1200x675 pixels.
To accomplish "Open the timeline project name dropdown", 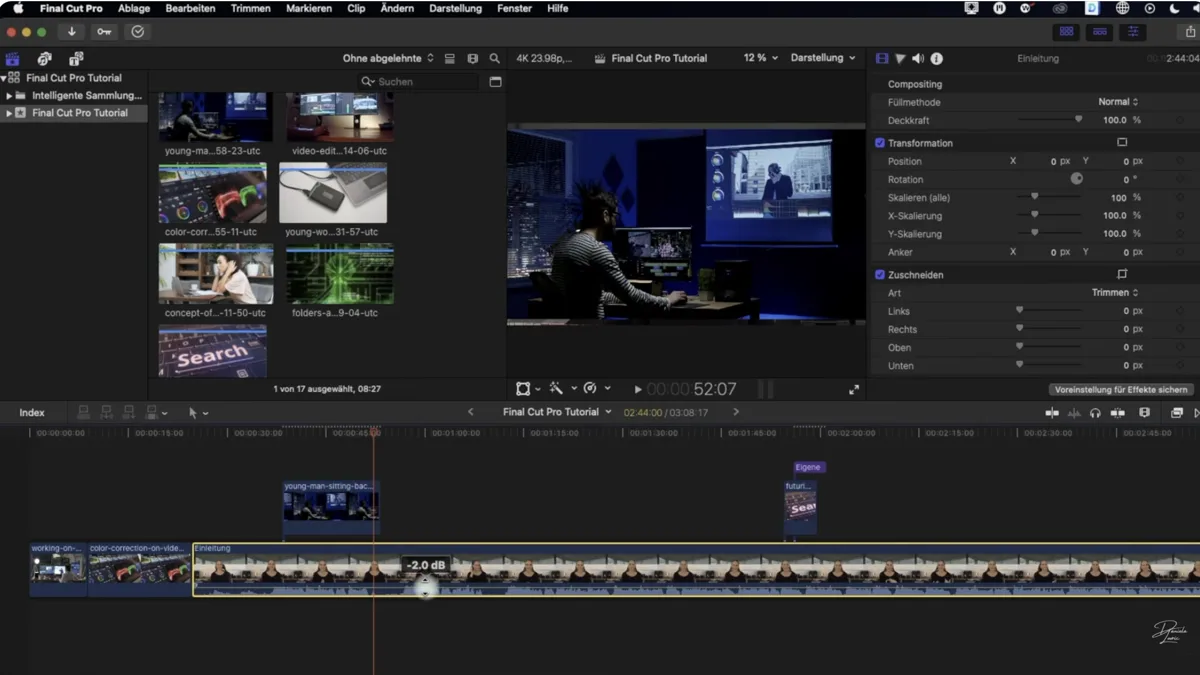I will 557,412.
